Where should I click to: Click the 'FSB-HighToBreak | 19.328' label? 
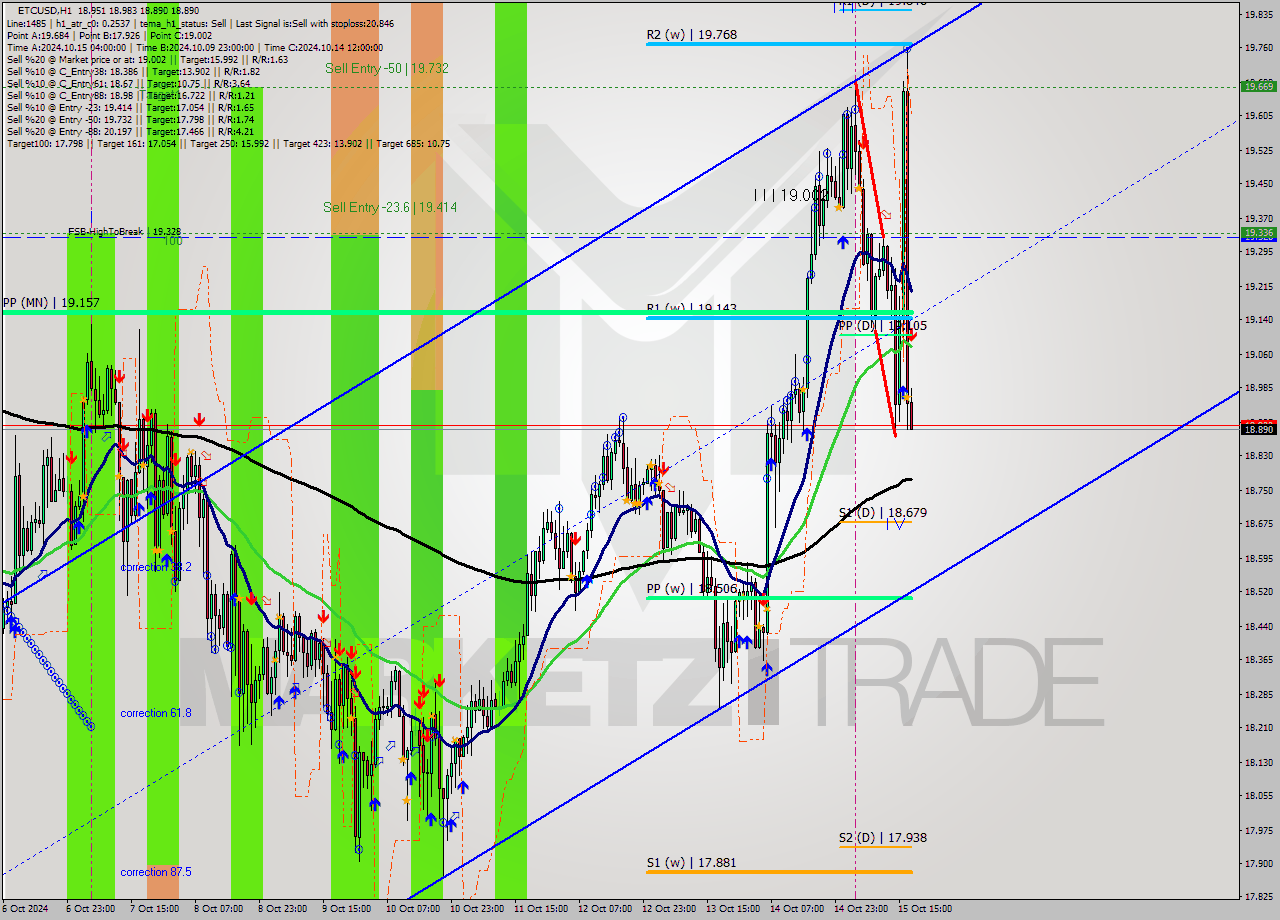click(x=124, y=231)
